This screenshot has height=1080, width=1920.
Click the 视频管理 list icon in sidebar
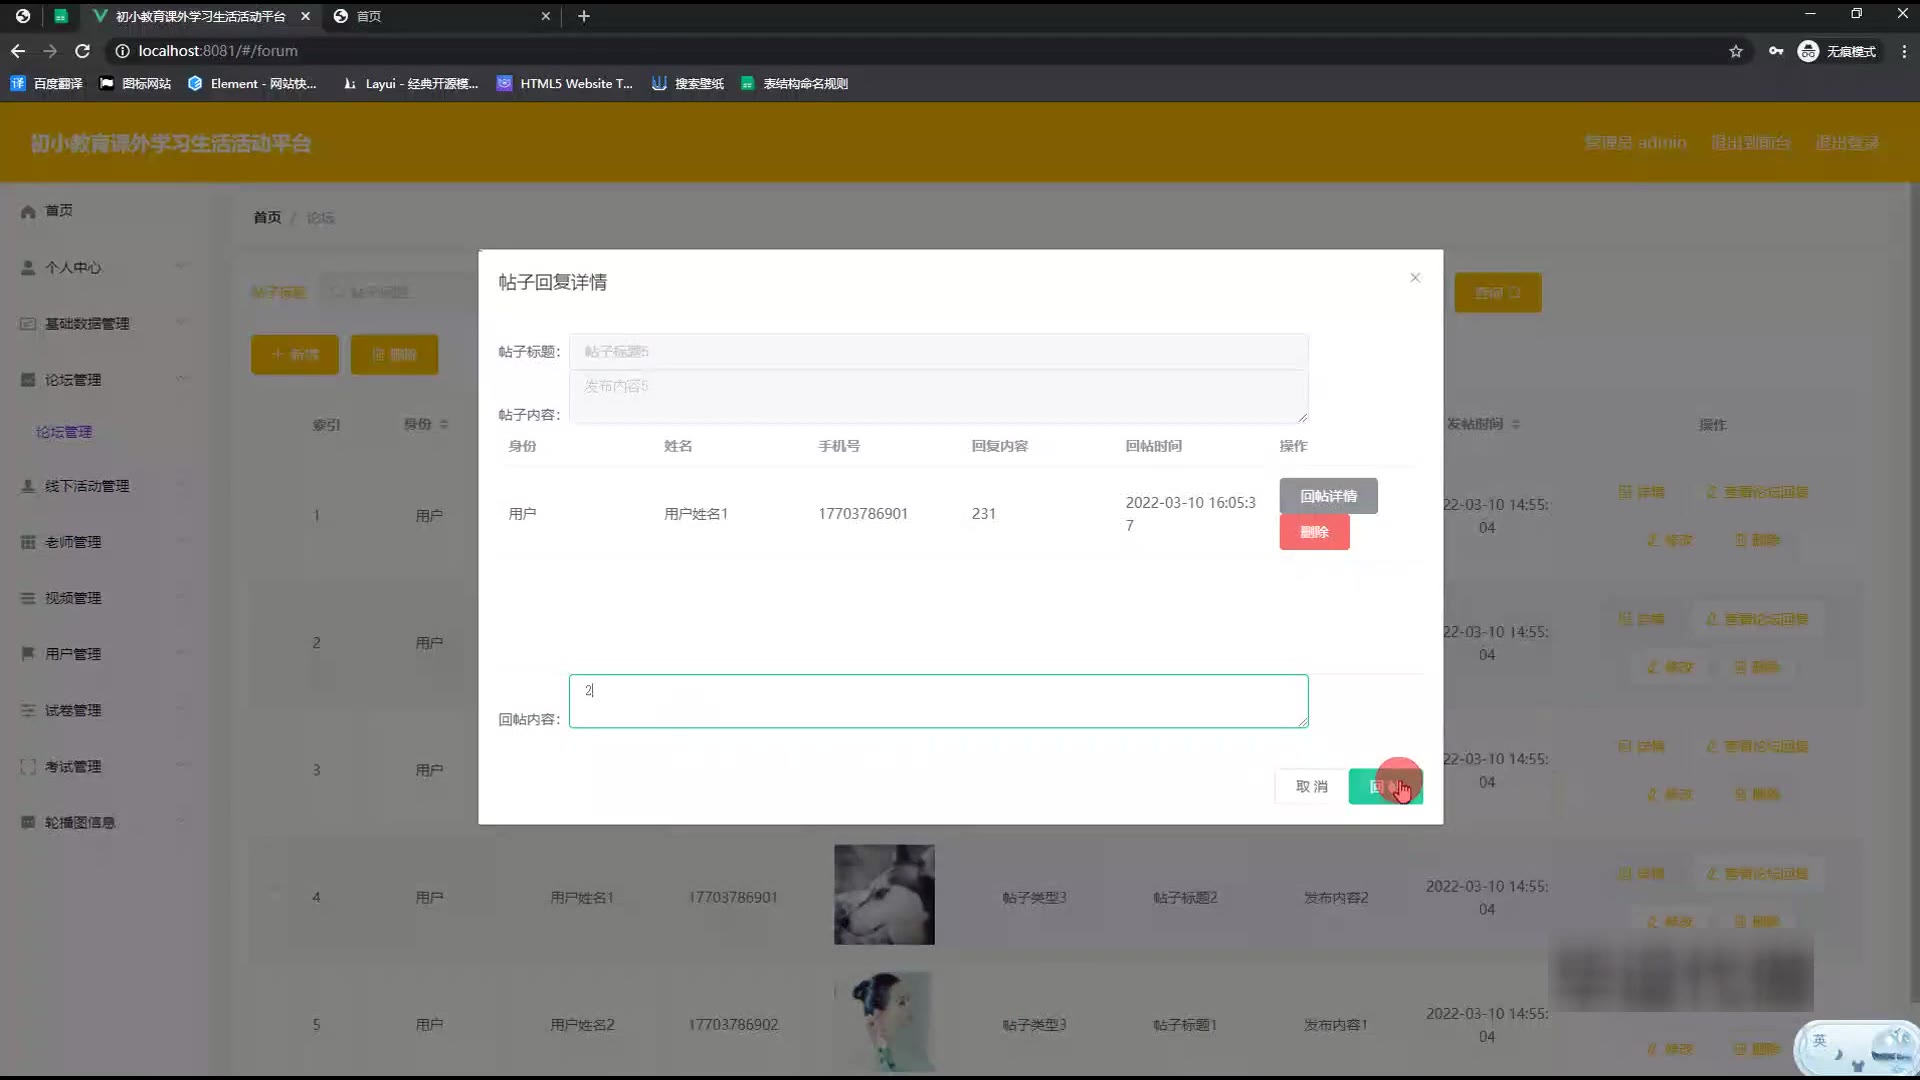point(28,598)
